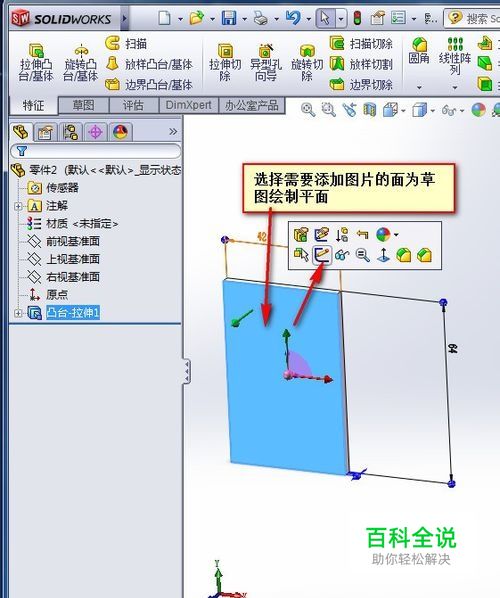The image size is (500, 598).
Task: Click the Linear Pattern (线性阵列) tool
Action: [455, 56]
